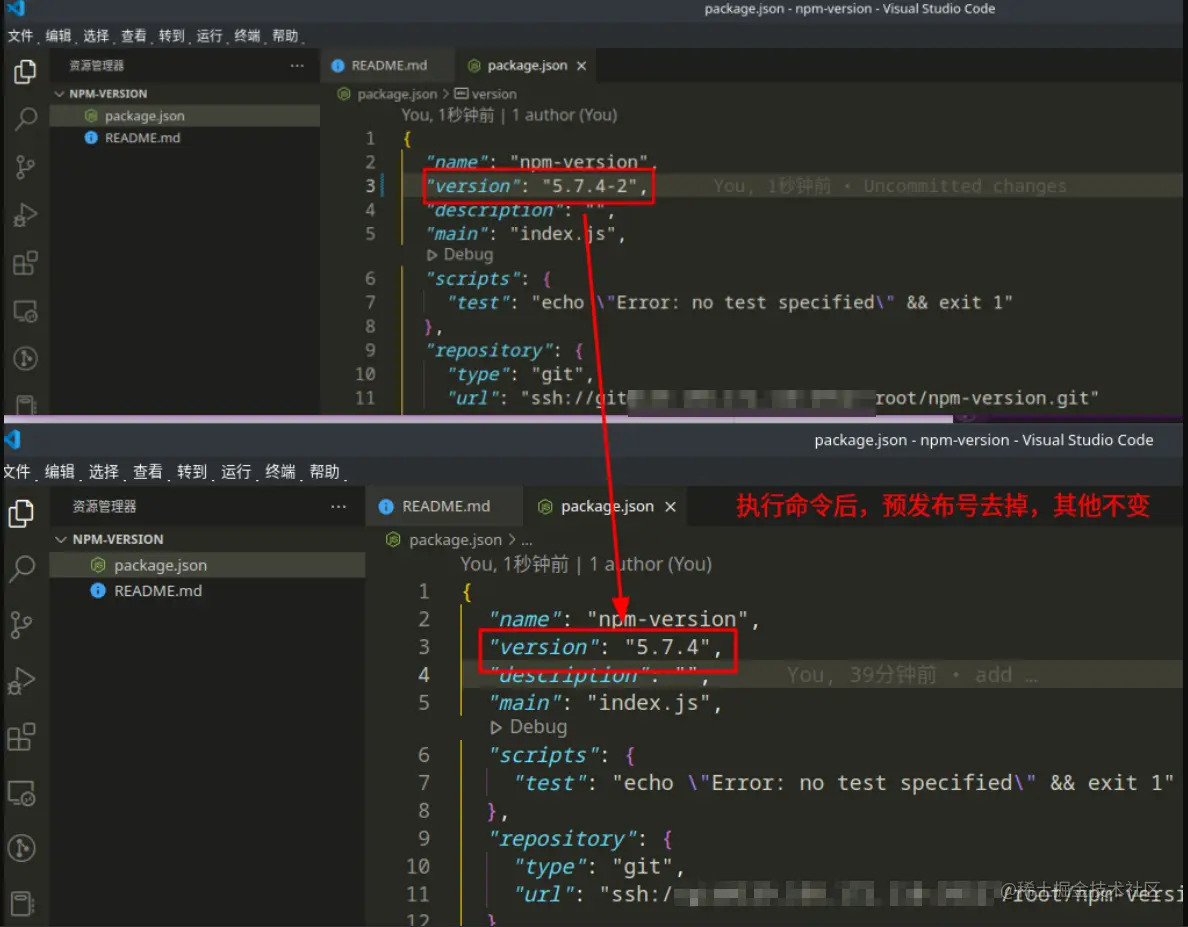The image size is (1188, 927).
Task: Open 终端 menu in lower window
Action: pyautogui.click(x=280, y=472)
